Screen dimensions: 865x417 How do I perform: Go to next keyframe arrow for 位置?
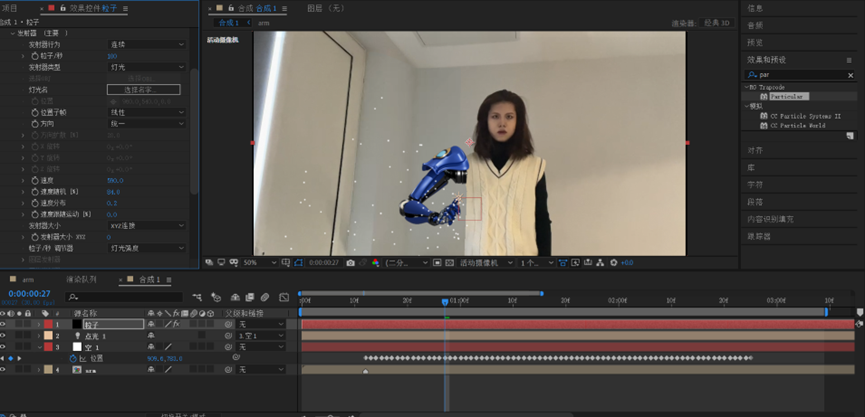(x=20, y=359)
